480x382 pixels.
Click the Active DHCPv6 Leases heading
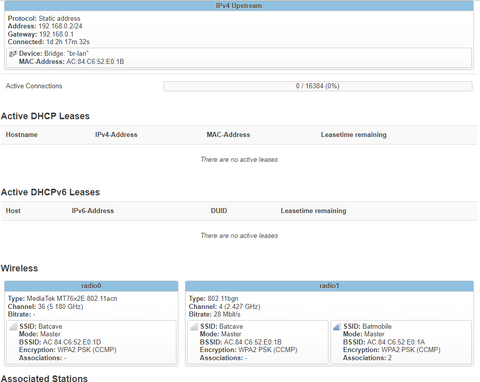click(x=50, y=192)
